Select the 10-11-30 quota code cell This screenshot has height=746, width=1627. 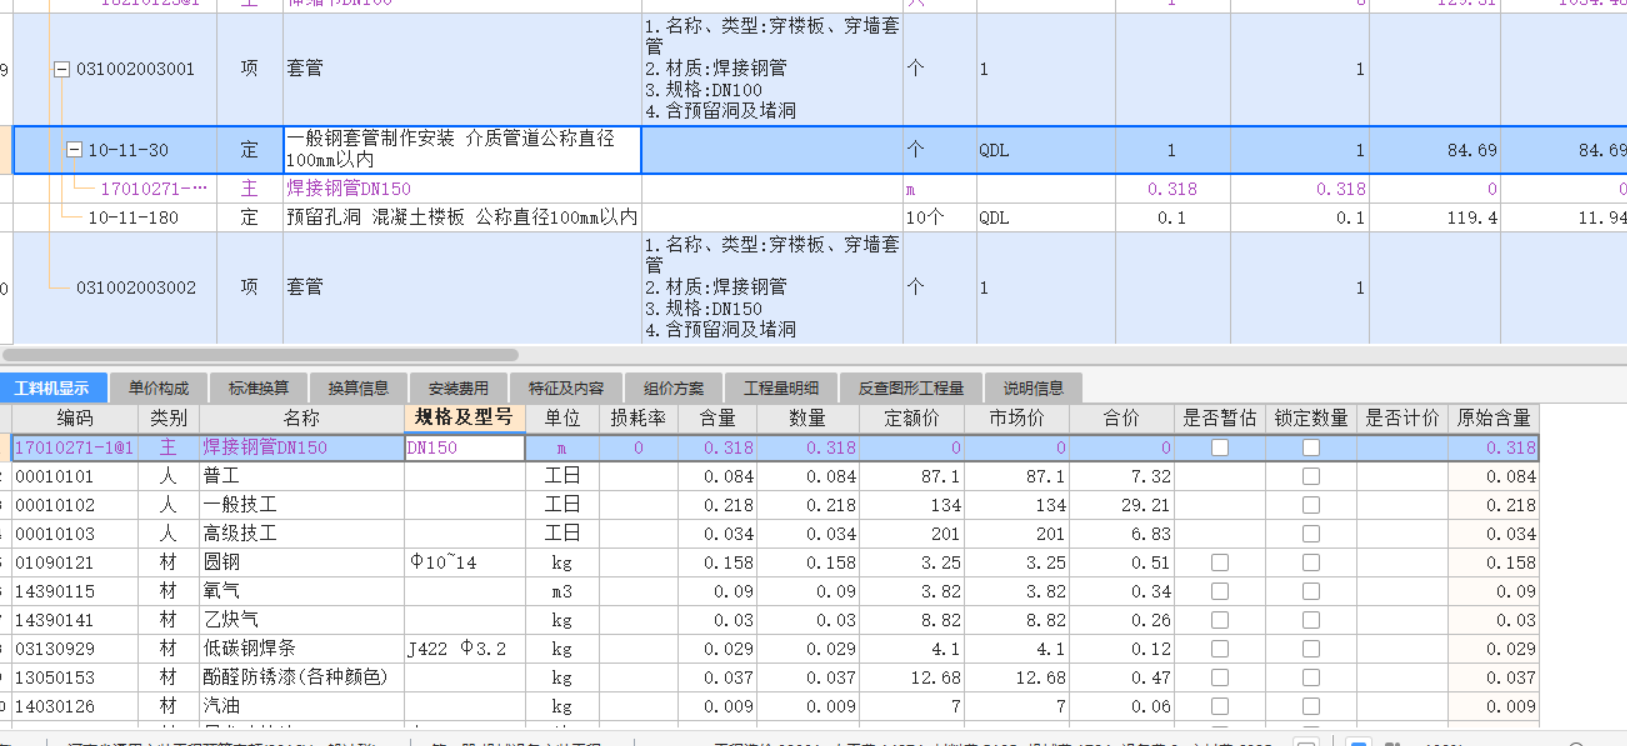tap(128, 150)
